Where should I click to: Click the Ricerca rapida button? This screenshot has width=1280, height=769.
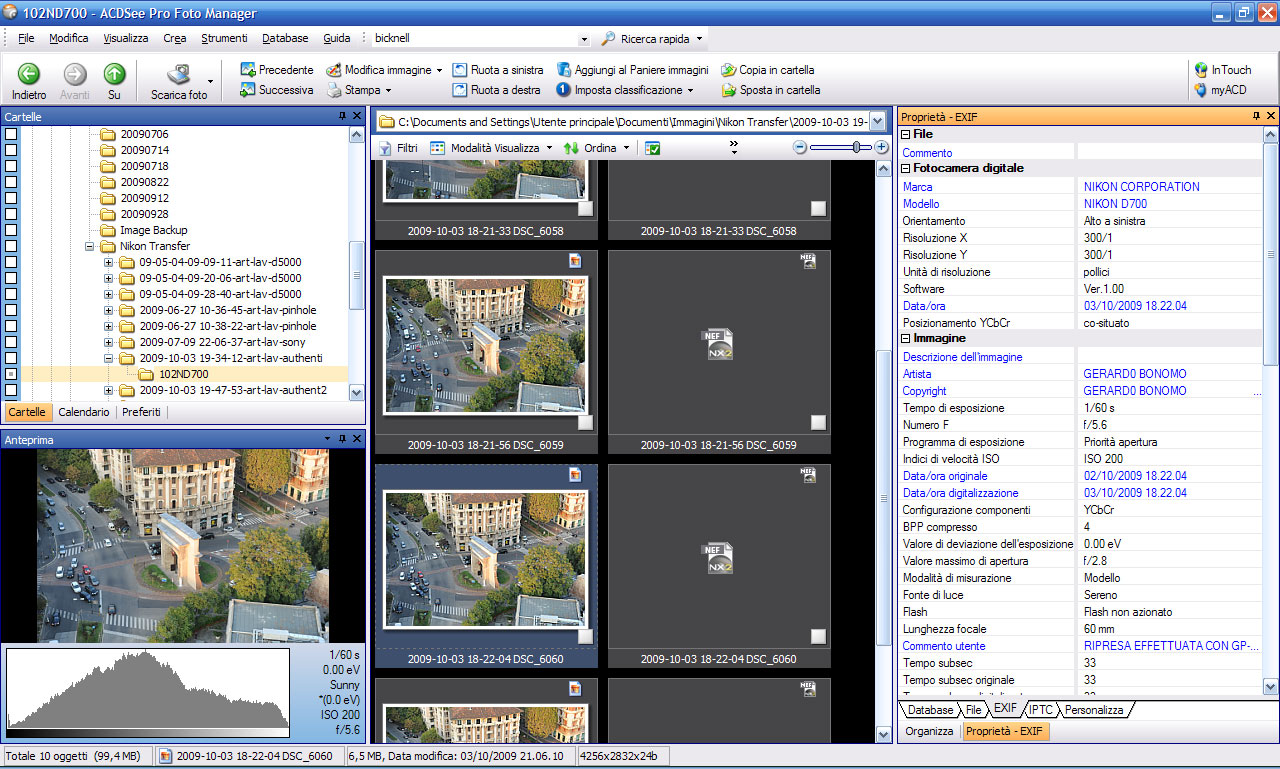pos(652,39)
